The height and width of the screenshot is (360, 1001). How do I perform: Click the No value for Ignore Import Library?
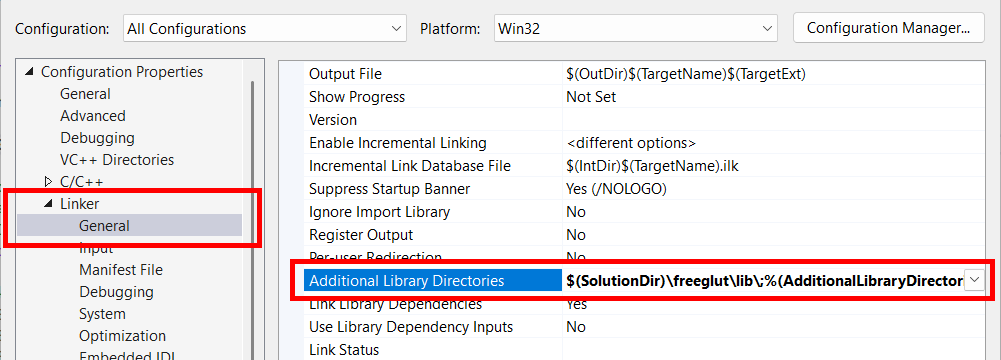pyautogui.click(x=576, y=212)
